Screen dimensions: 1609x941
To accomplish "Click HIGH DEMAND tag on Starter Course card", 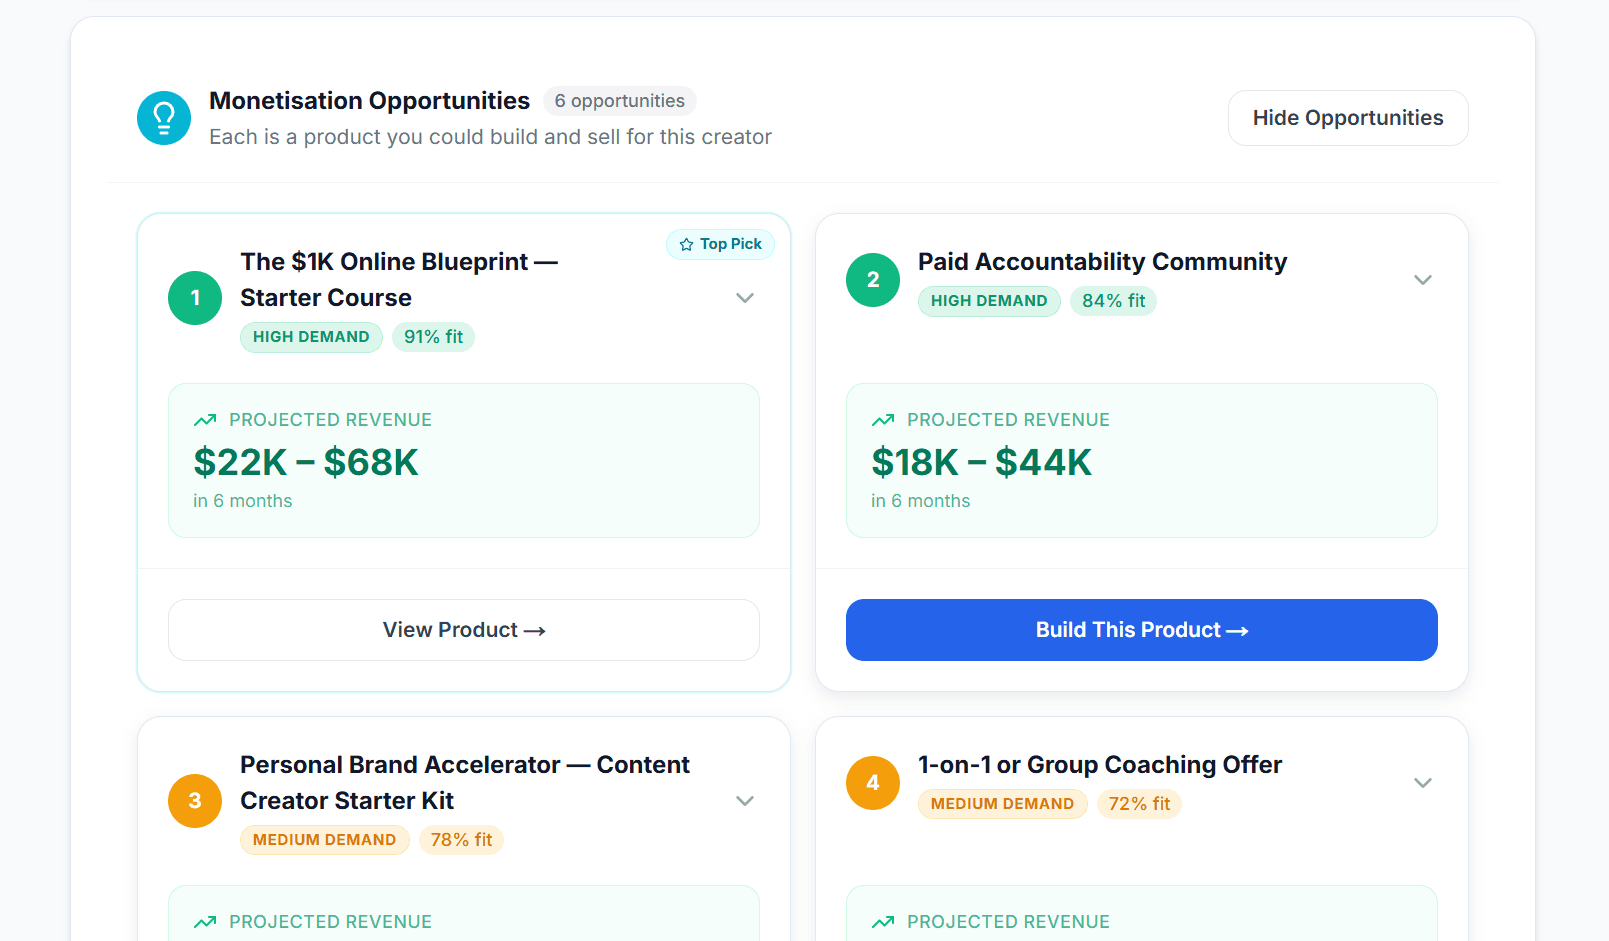I will coord(311,337).
